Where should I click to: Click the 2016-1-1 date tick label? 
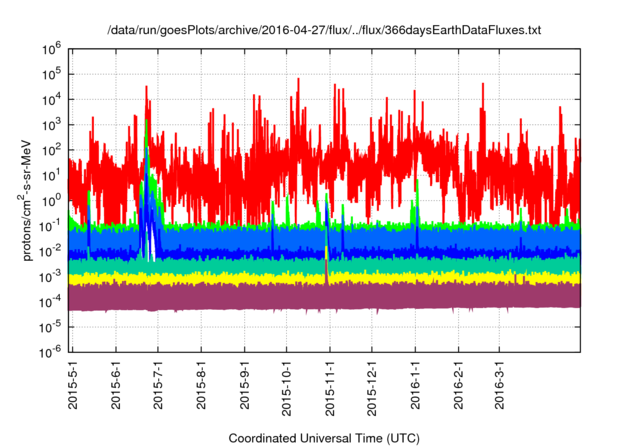click(x=415, y=385)
